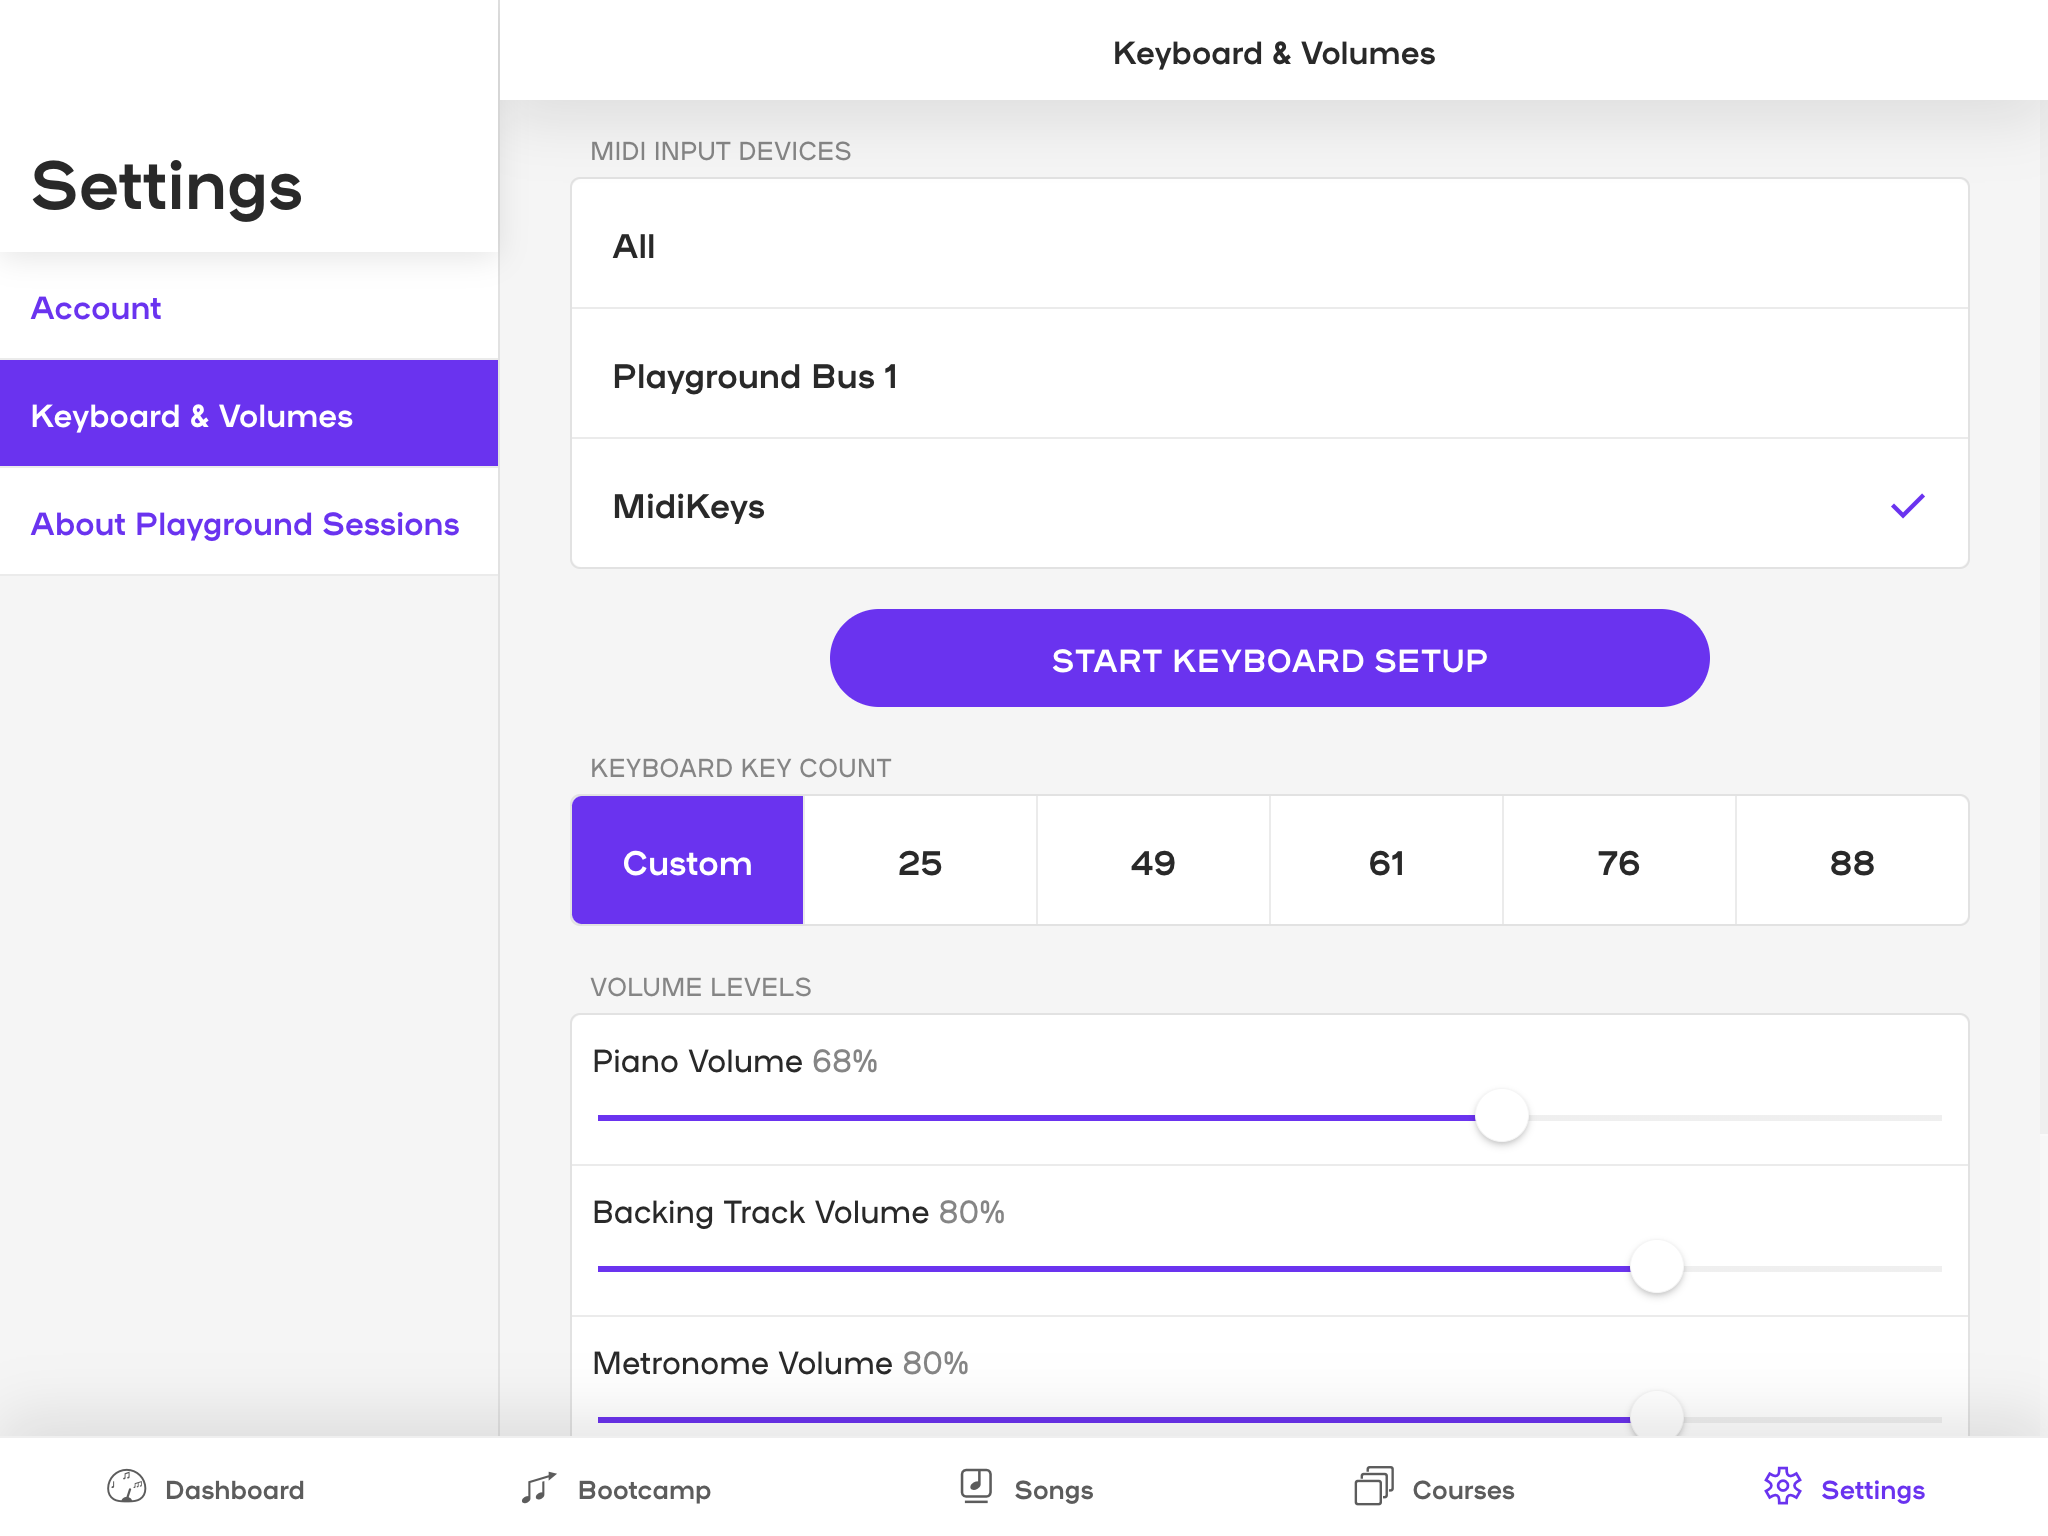Image resolution: width=2048 pixels, height=1536 pixels.
Task: Tap the Courses stacked pages icon
Action: tap(1374, 1487)
